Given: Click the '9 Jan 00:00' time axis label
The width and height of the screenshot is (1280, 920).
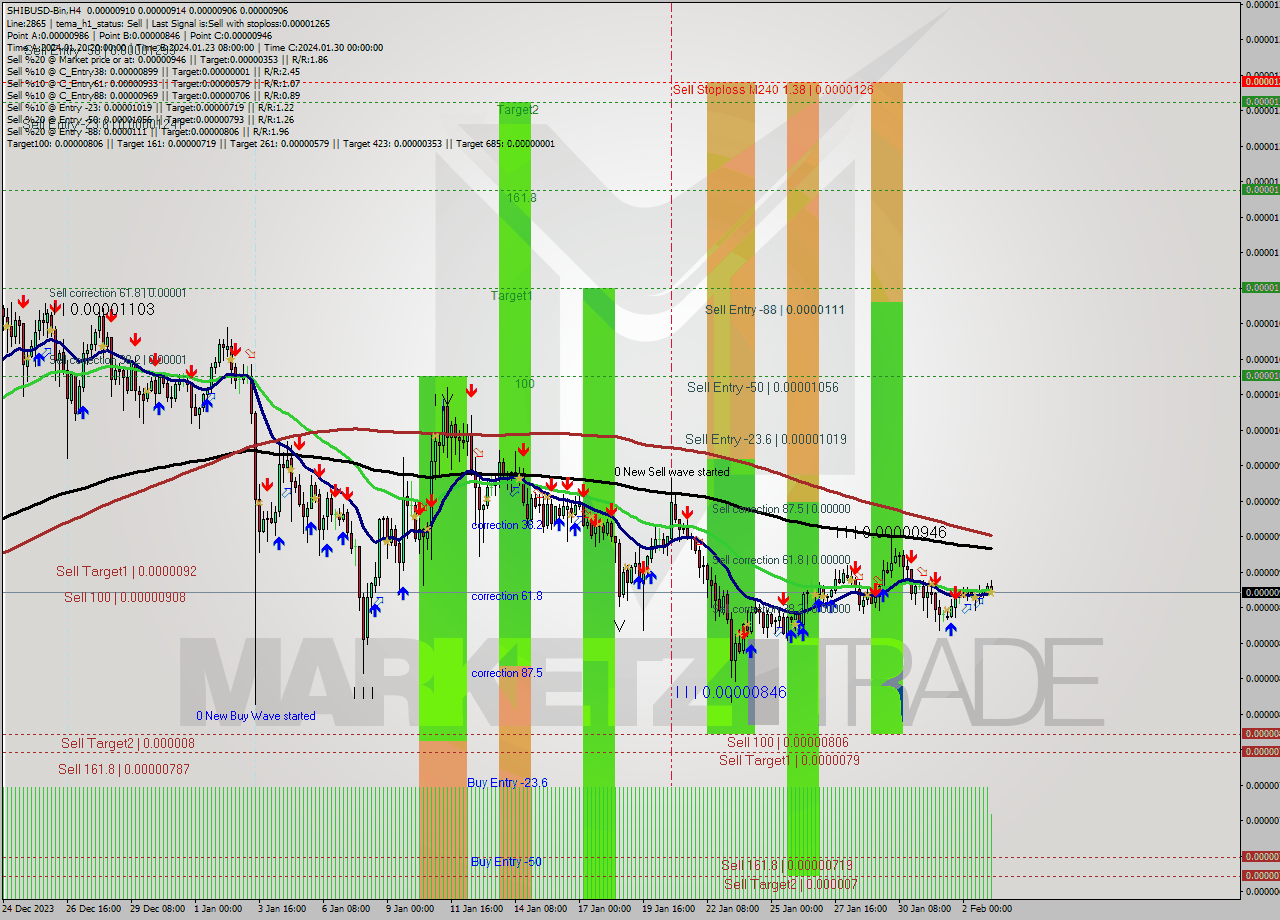Looking at the screenshot, I should (x=410, y=909).
